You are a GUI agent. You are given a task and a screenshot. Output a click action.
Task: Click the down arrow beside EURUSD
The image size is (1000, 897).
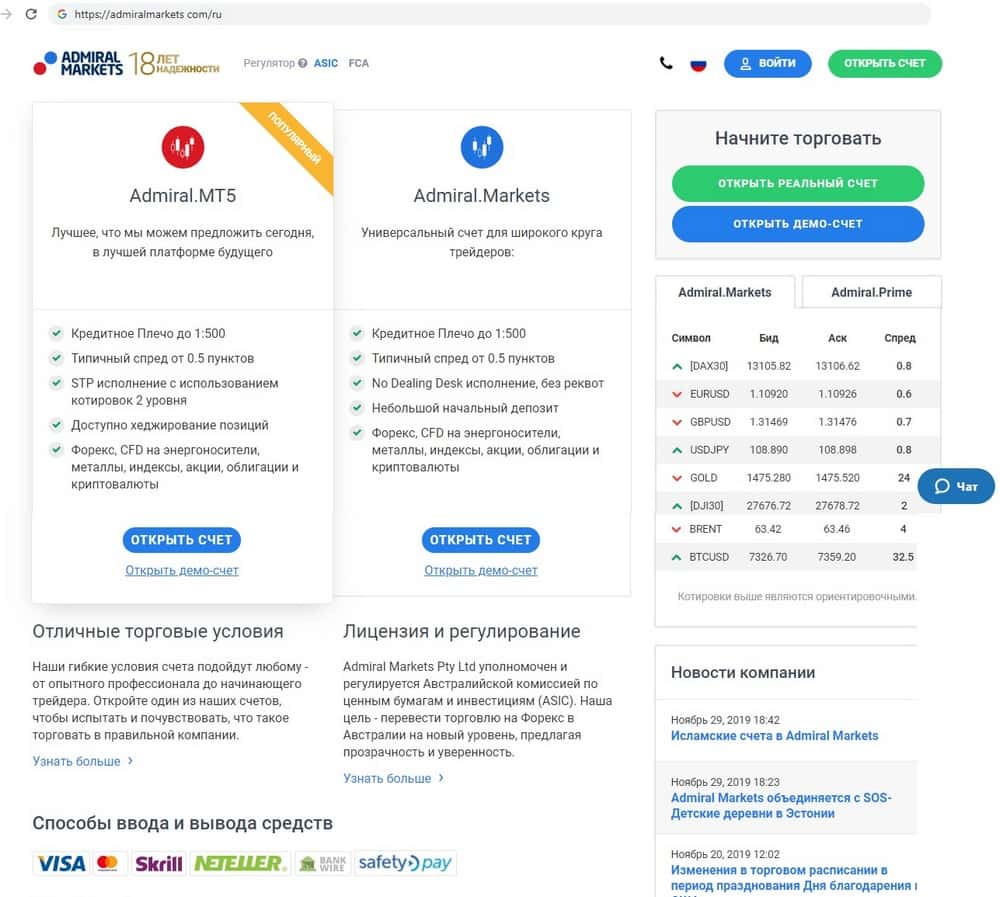[677, 394]
